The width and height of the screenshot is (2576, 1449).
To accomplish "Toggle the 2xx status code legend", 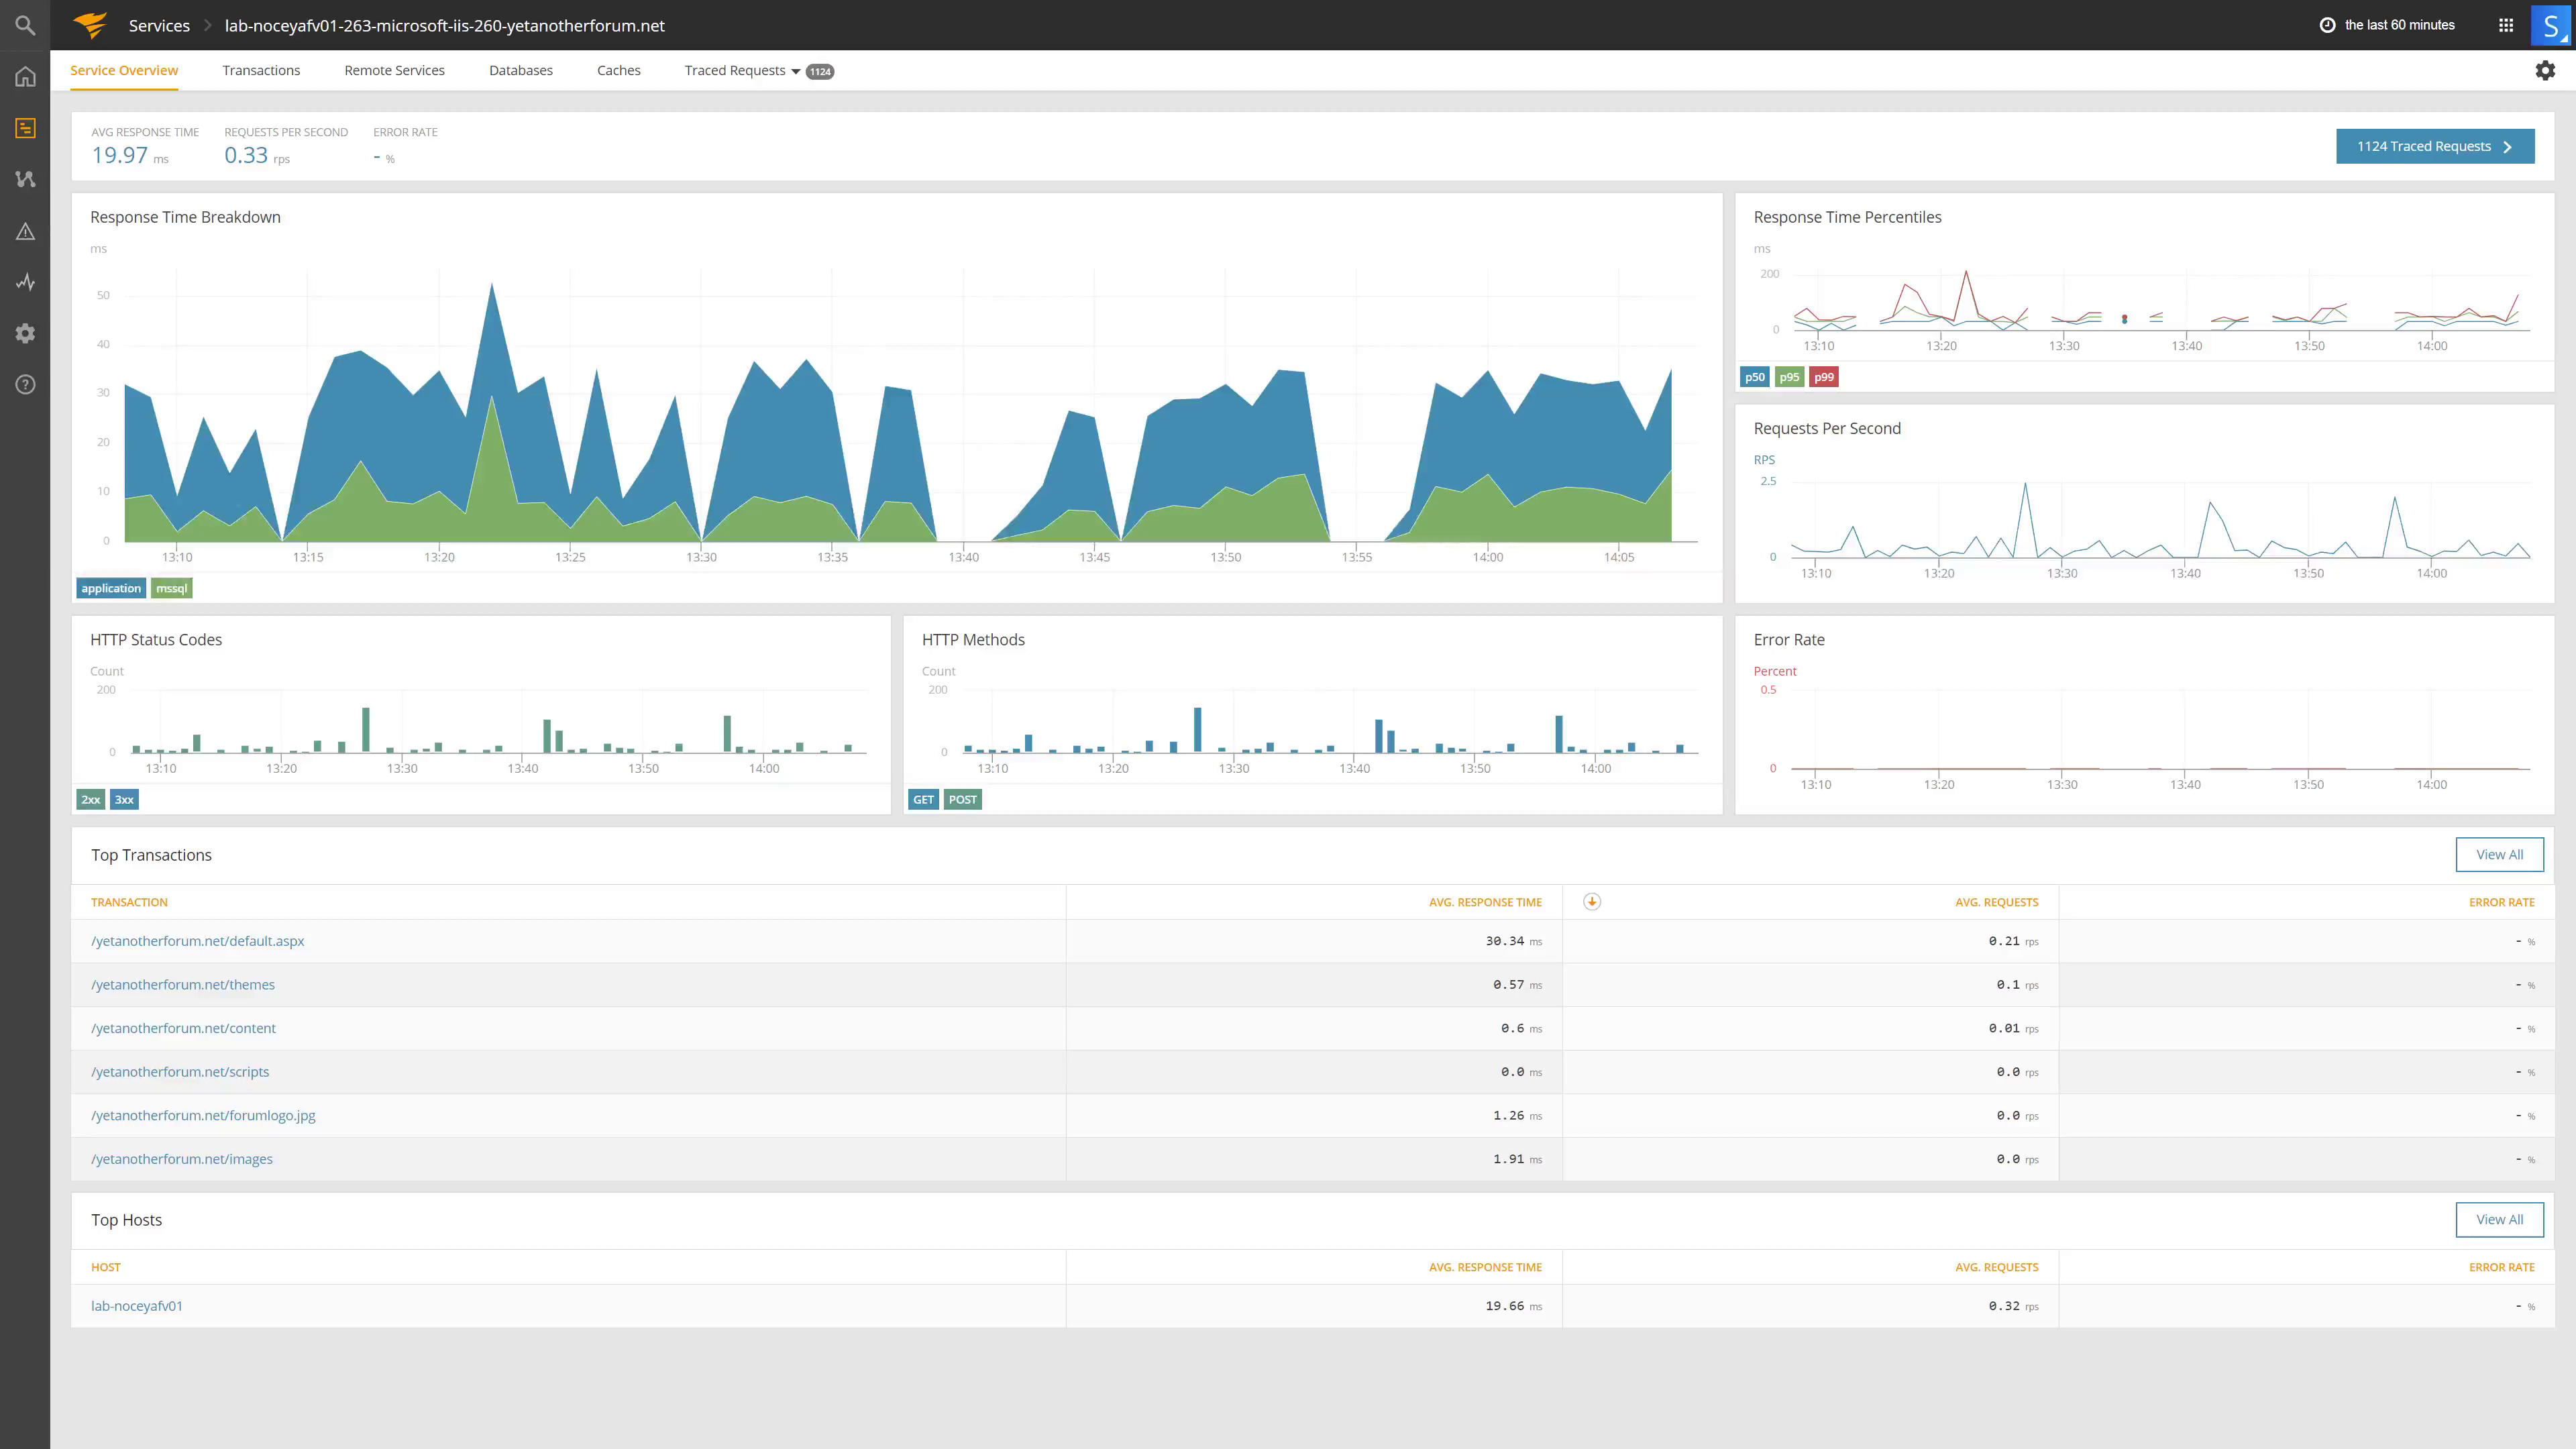I will click(x=91, y=799).
